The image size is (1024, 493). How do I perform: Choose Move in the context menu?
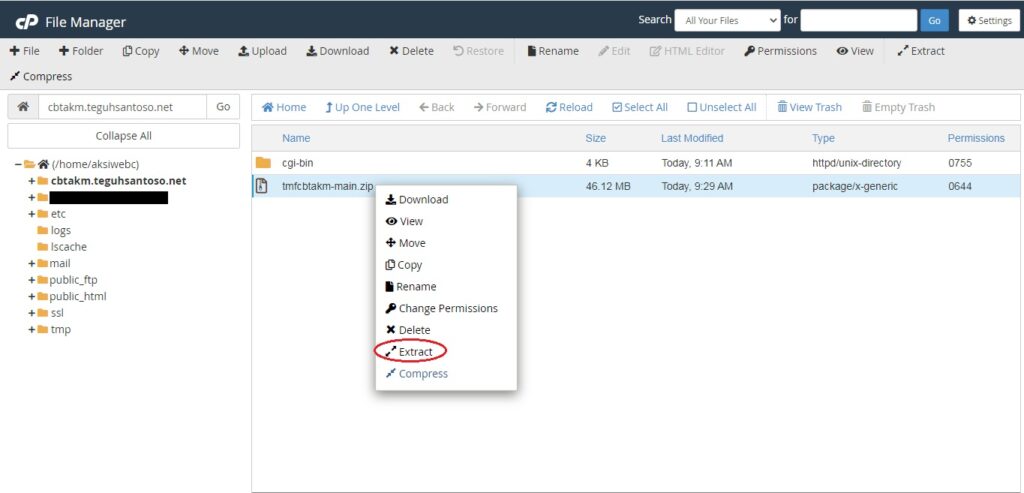406,243
